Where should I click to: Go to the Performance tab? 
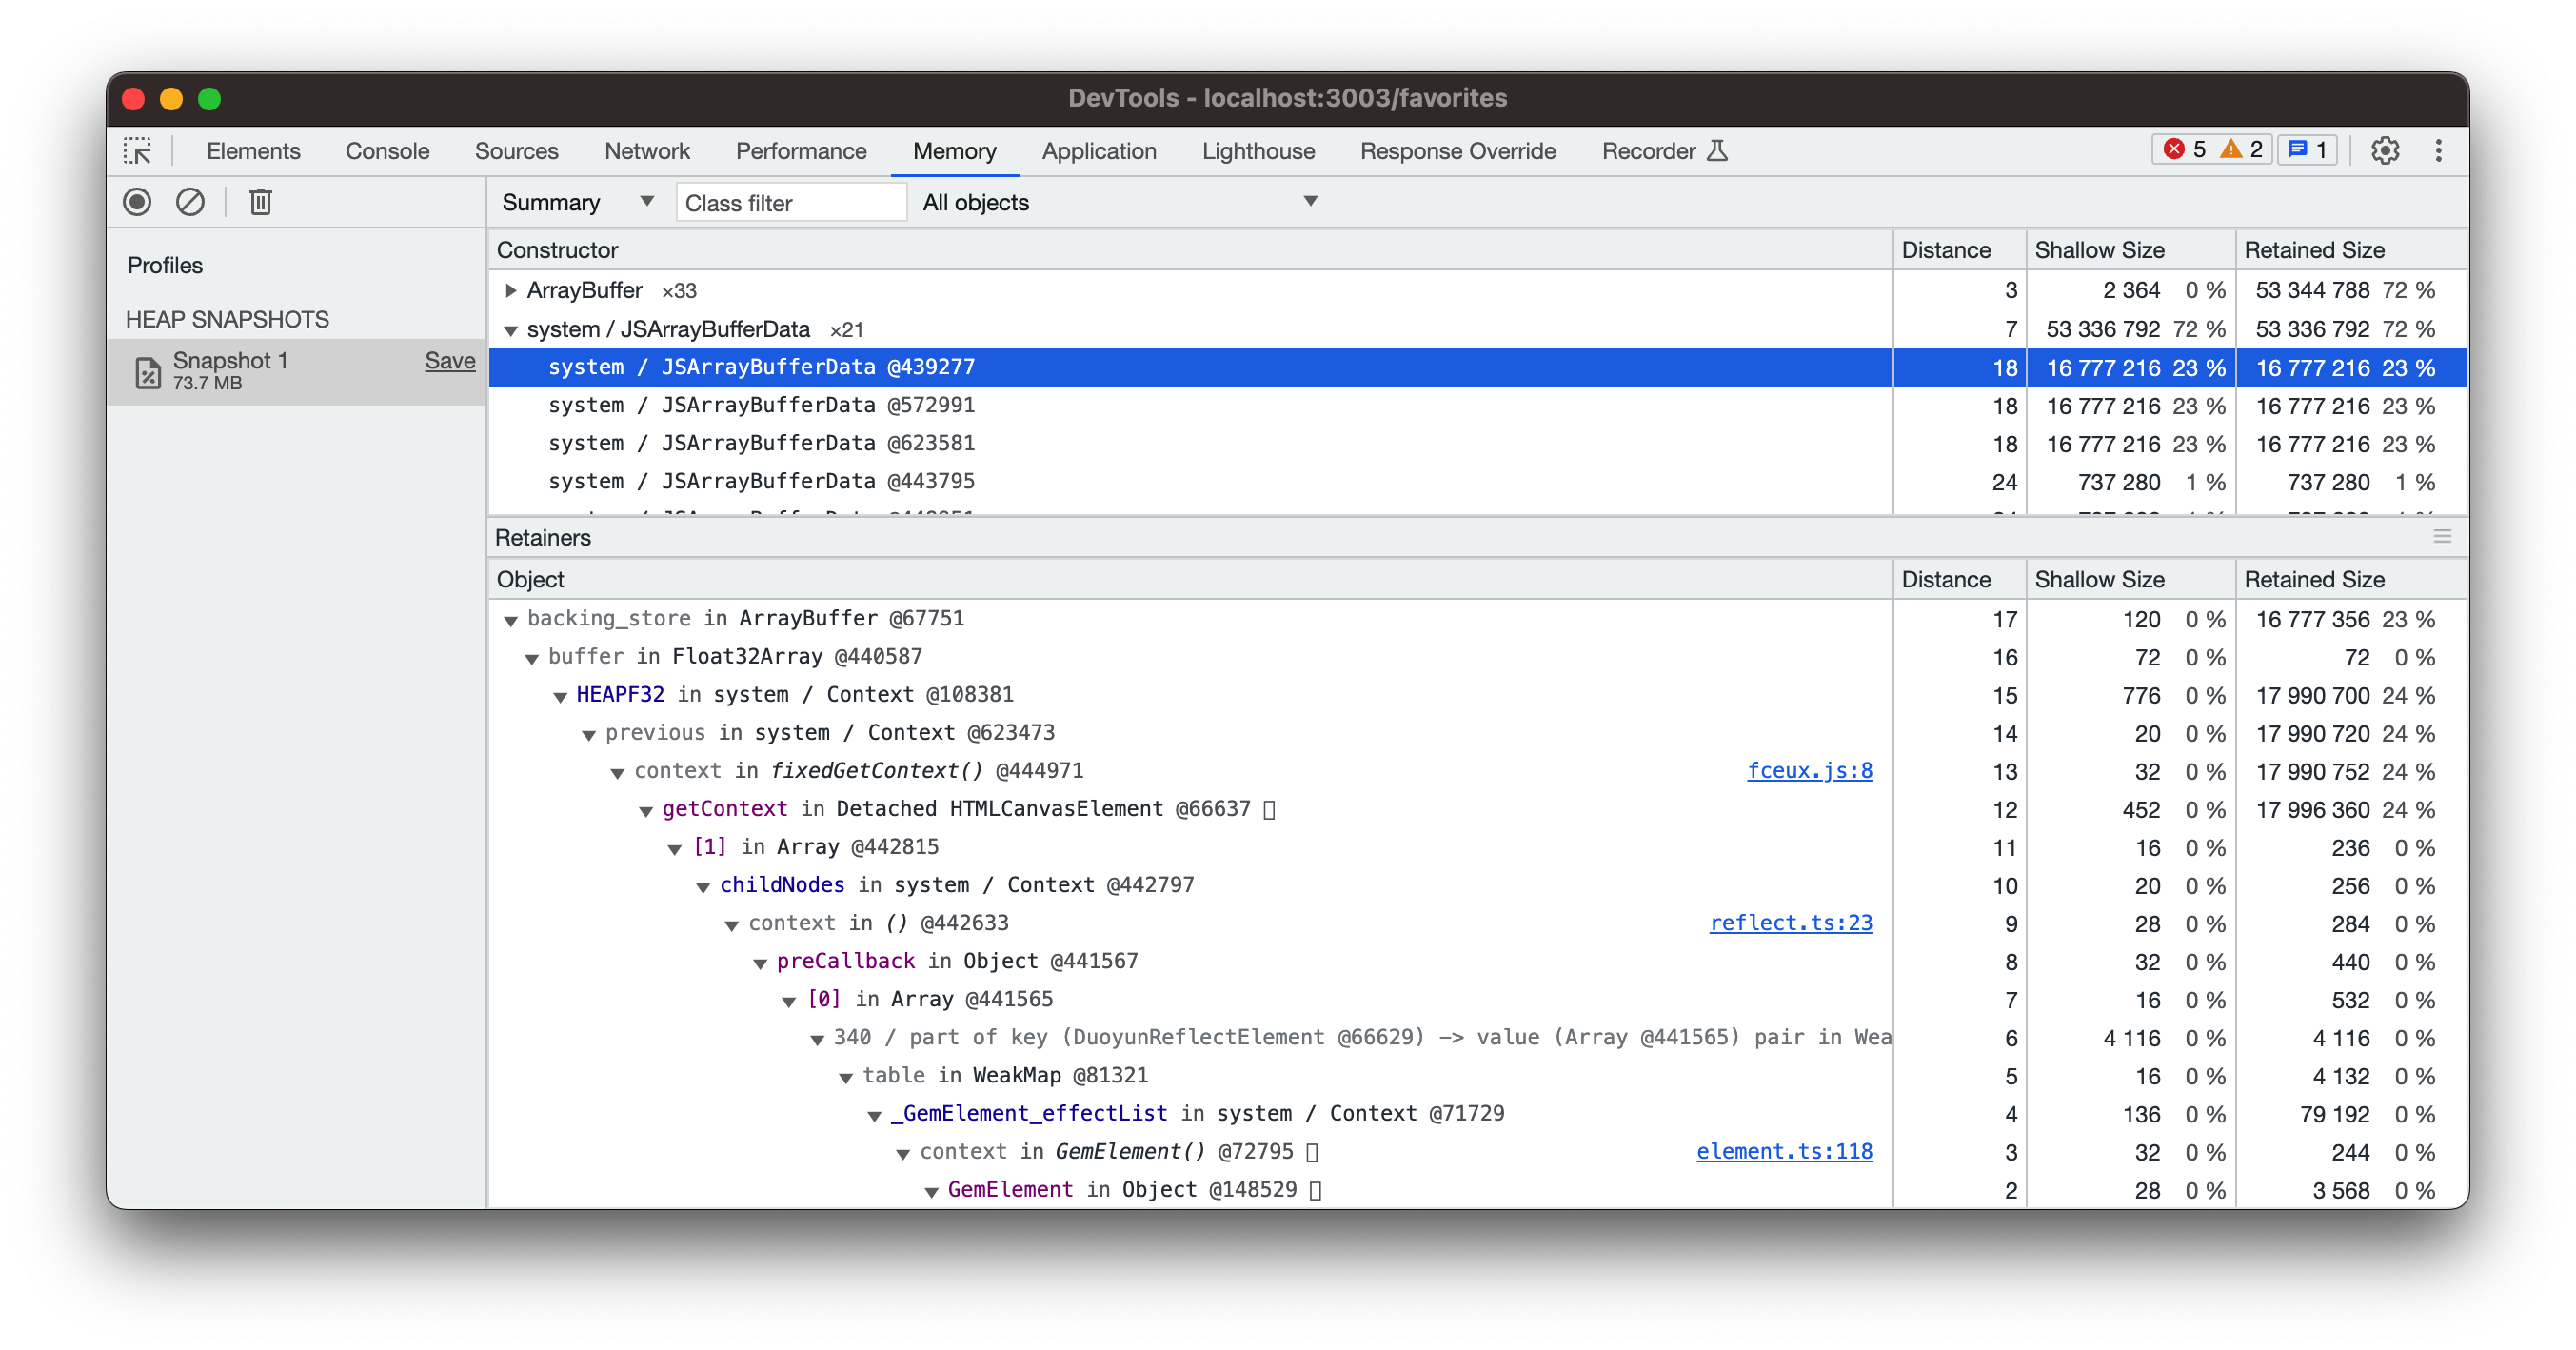801,151
